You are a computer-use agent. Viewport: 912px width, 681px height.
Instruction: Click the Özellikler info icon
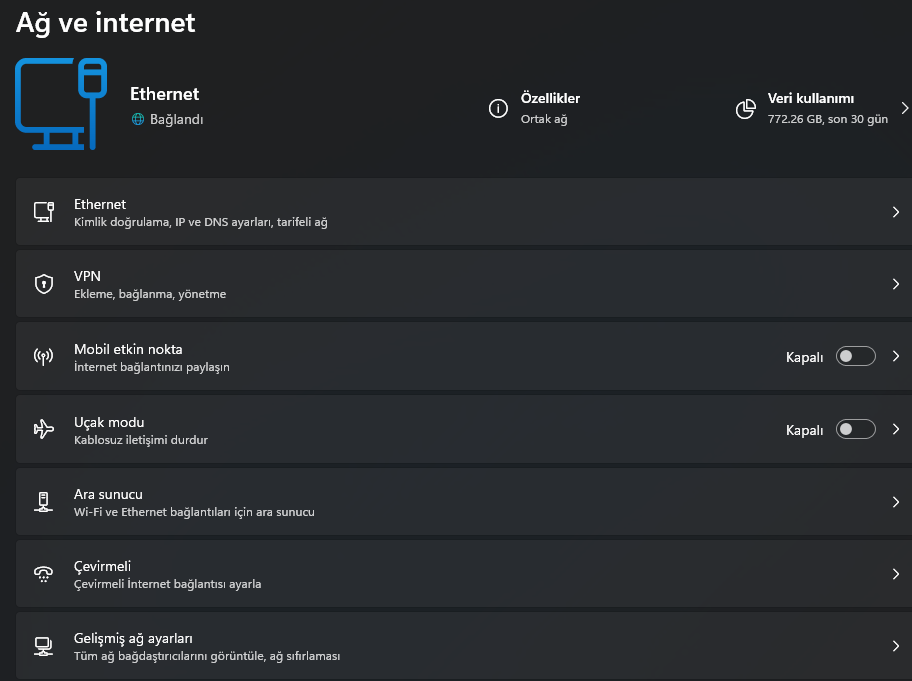click(498, 108)
